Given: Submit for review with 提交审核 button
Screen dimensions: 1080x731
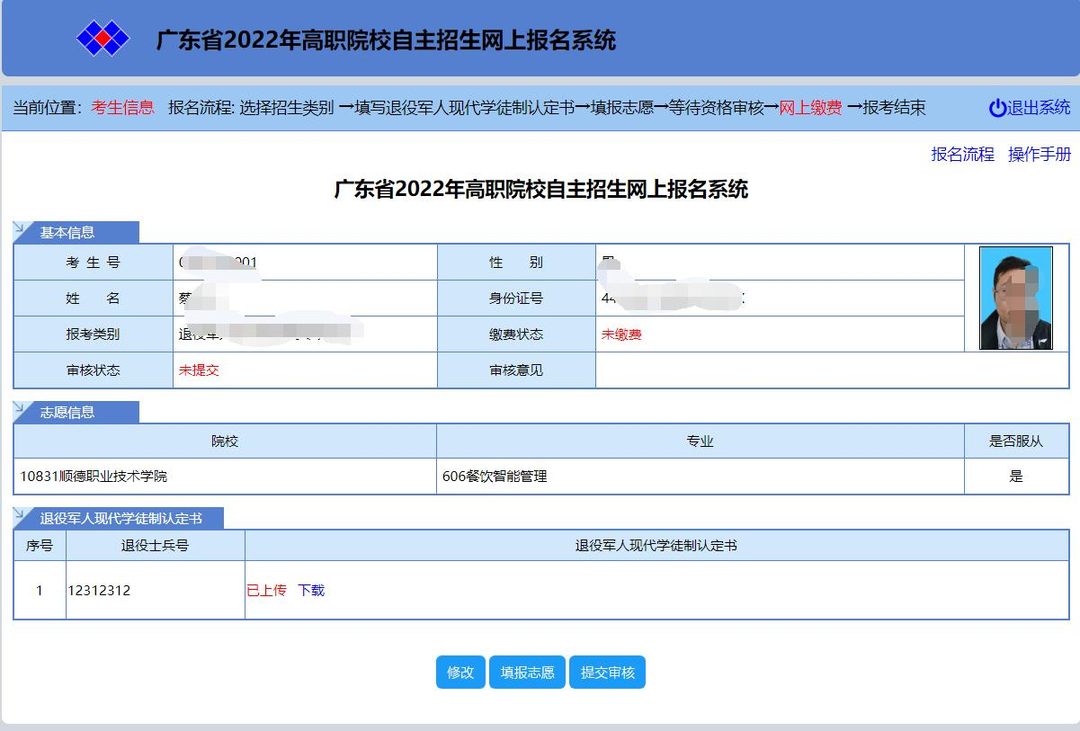Looking at the screenshot, I should (607, 672).
